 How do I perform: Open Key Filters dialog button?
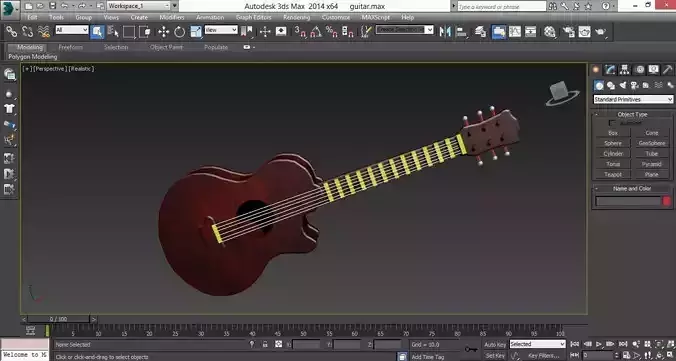[x=543, y=356]
